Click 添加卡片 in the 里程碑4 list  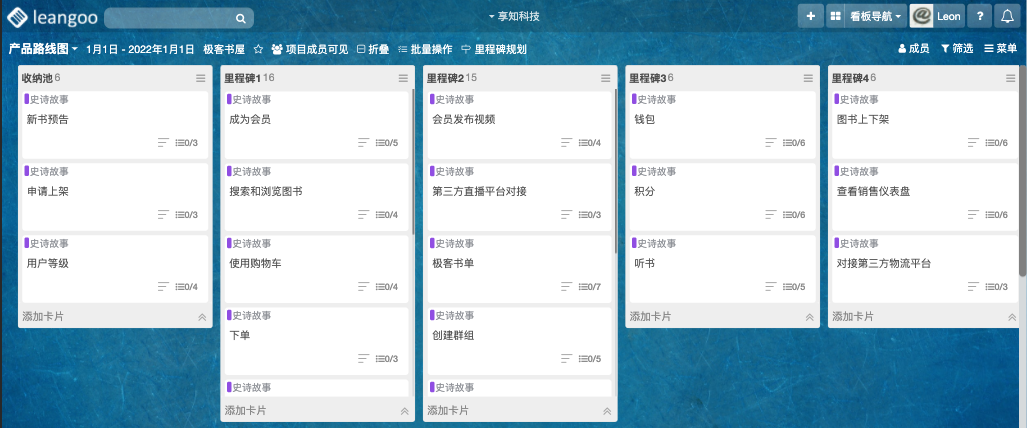853,316
